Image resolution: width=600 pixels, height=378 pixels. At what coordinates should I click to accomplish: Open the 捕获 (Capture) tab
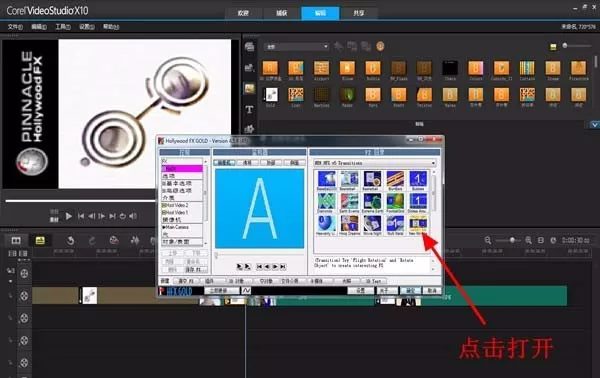coord(282,13)
